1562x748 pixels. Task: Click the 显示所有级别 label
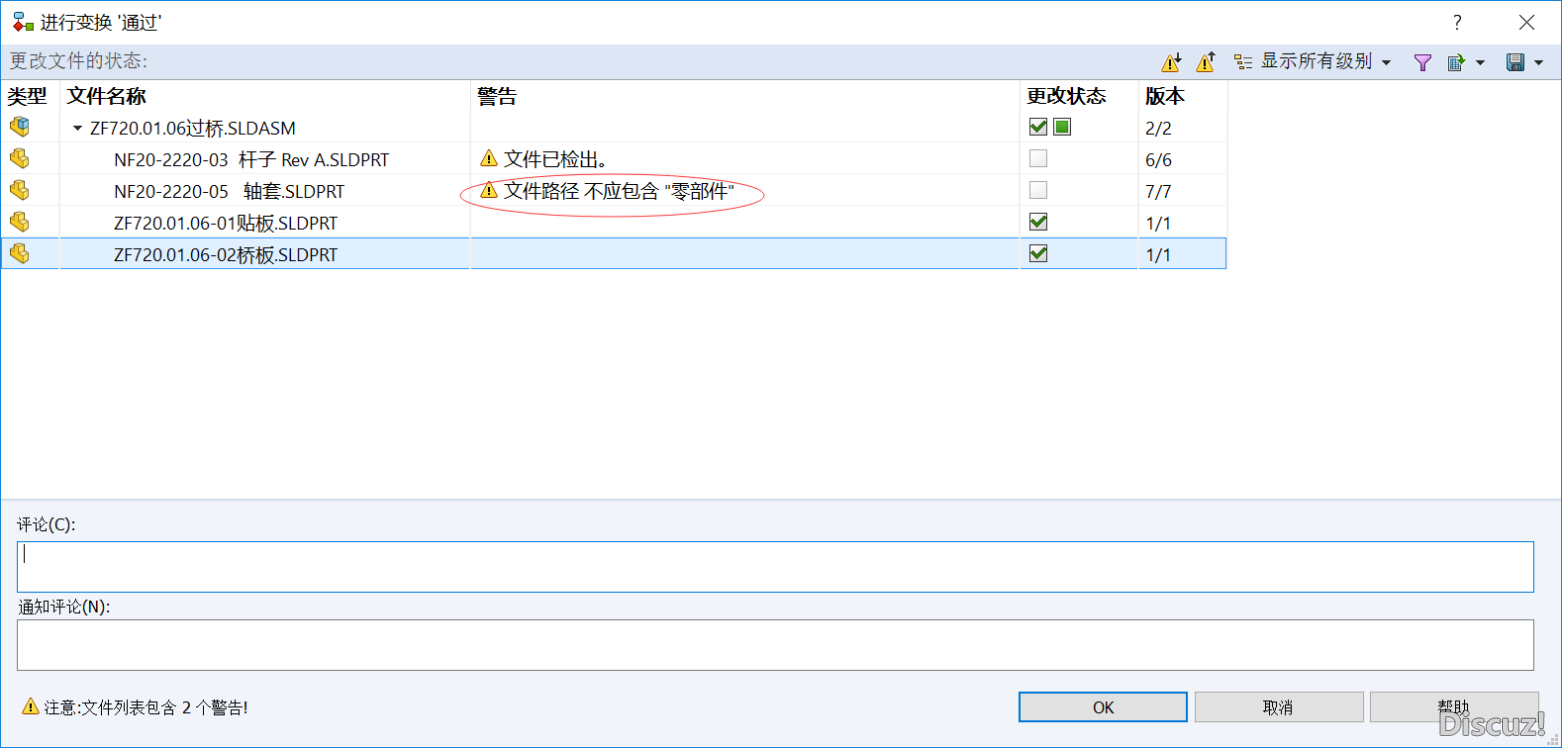(x=1316, y=62)
